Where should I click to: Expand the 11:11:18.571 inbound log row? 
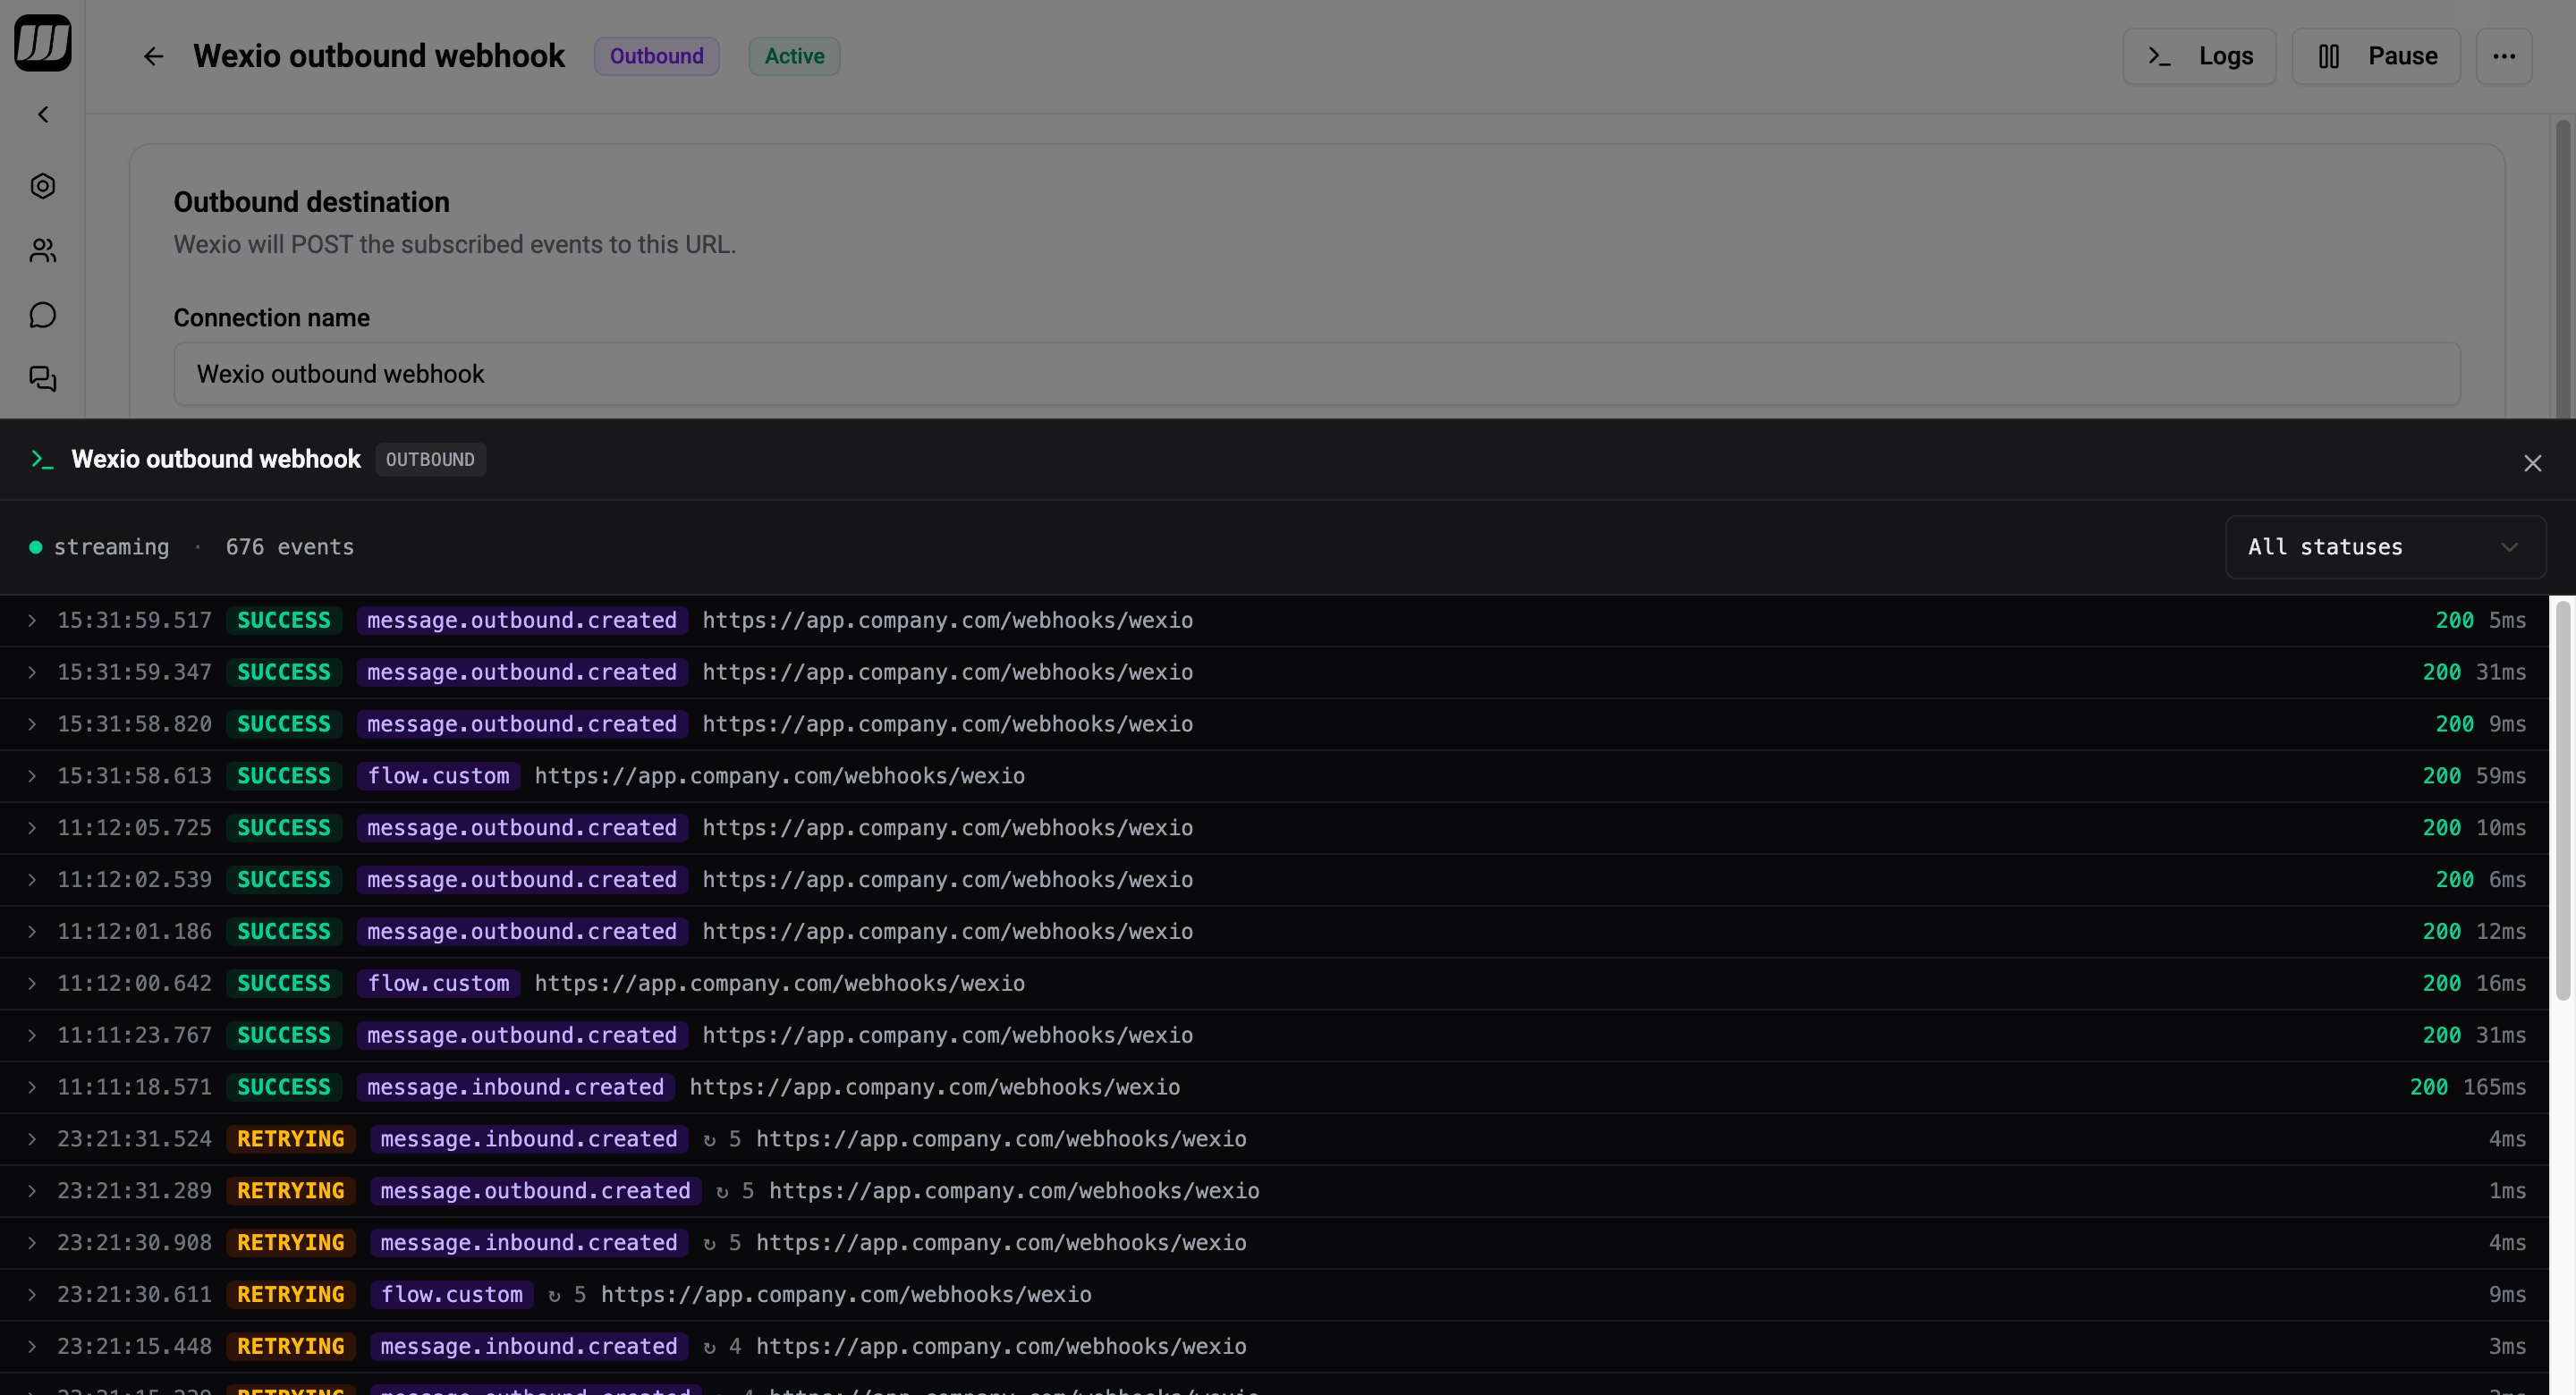(32, 1087)
